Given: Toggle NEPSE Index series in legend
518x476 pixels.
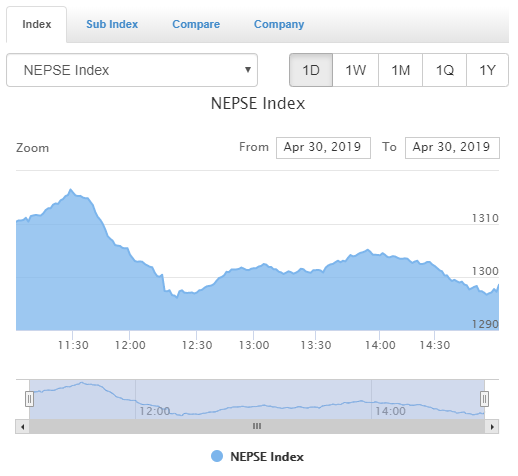Looking at the screenshot, I should point(257,457).
